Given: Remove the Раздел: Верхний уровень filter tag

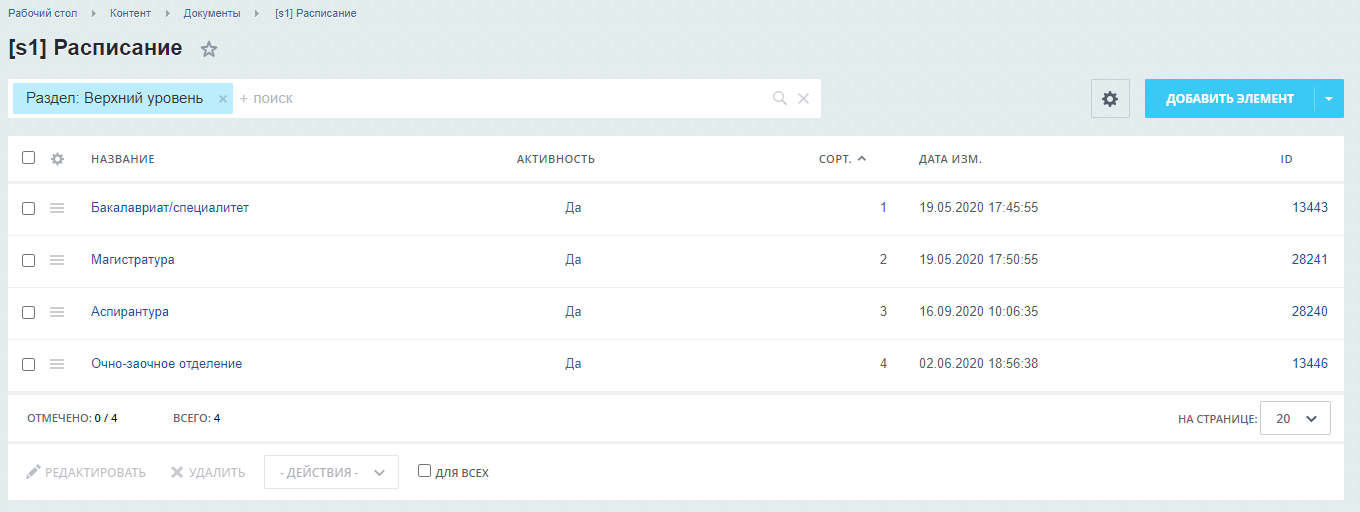Looking at the screenshot, I should [x=223, y=99].
